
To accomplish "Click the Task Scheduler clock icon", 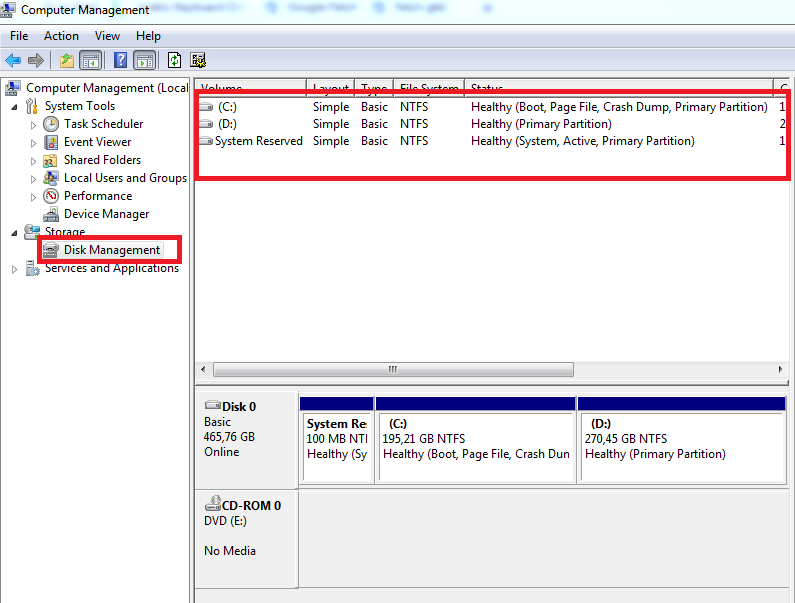I will 51,124.
